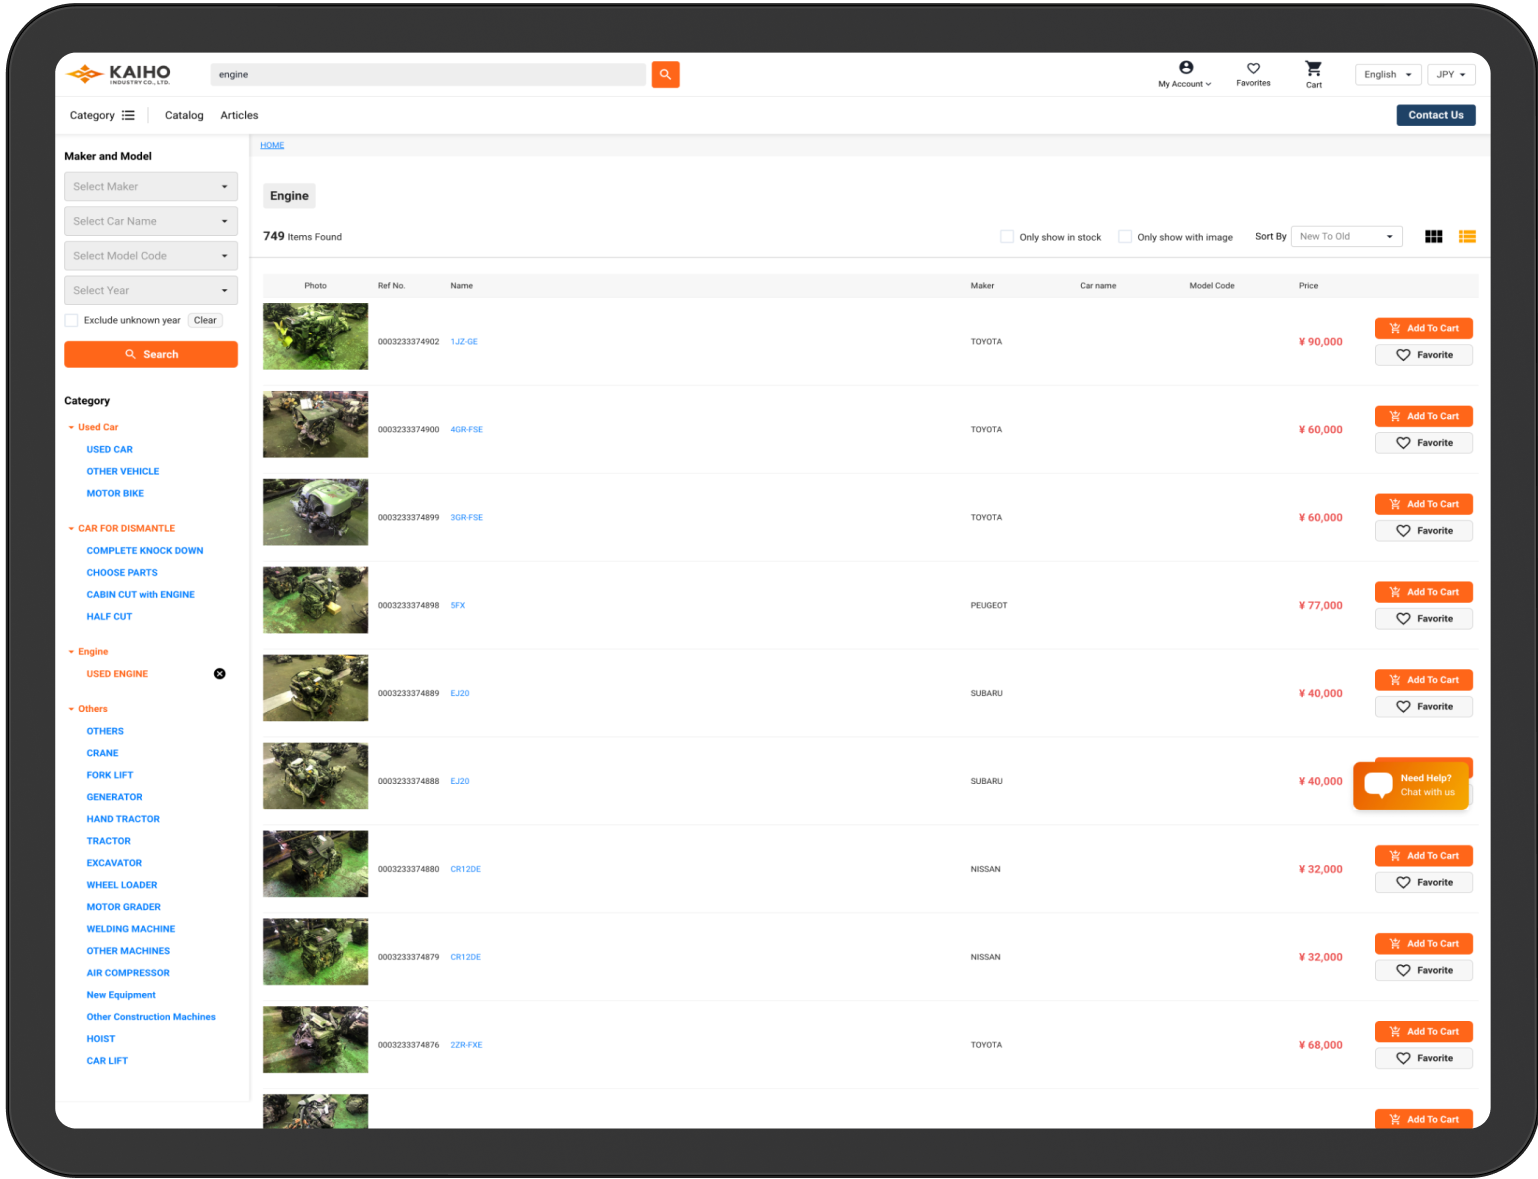Add Peugeot 5FX engine to cart
The image size is (1538, 1179).
coord(1423,592)
